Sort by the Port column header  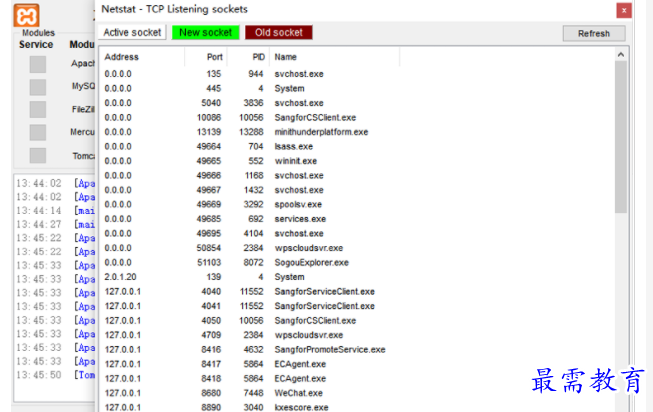coord(206,57)
